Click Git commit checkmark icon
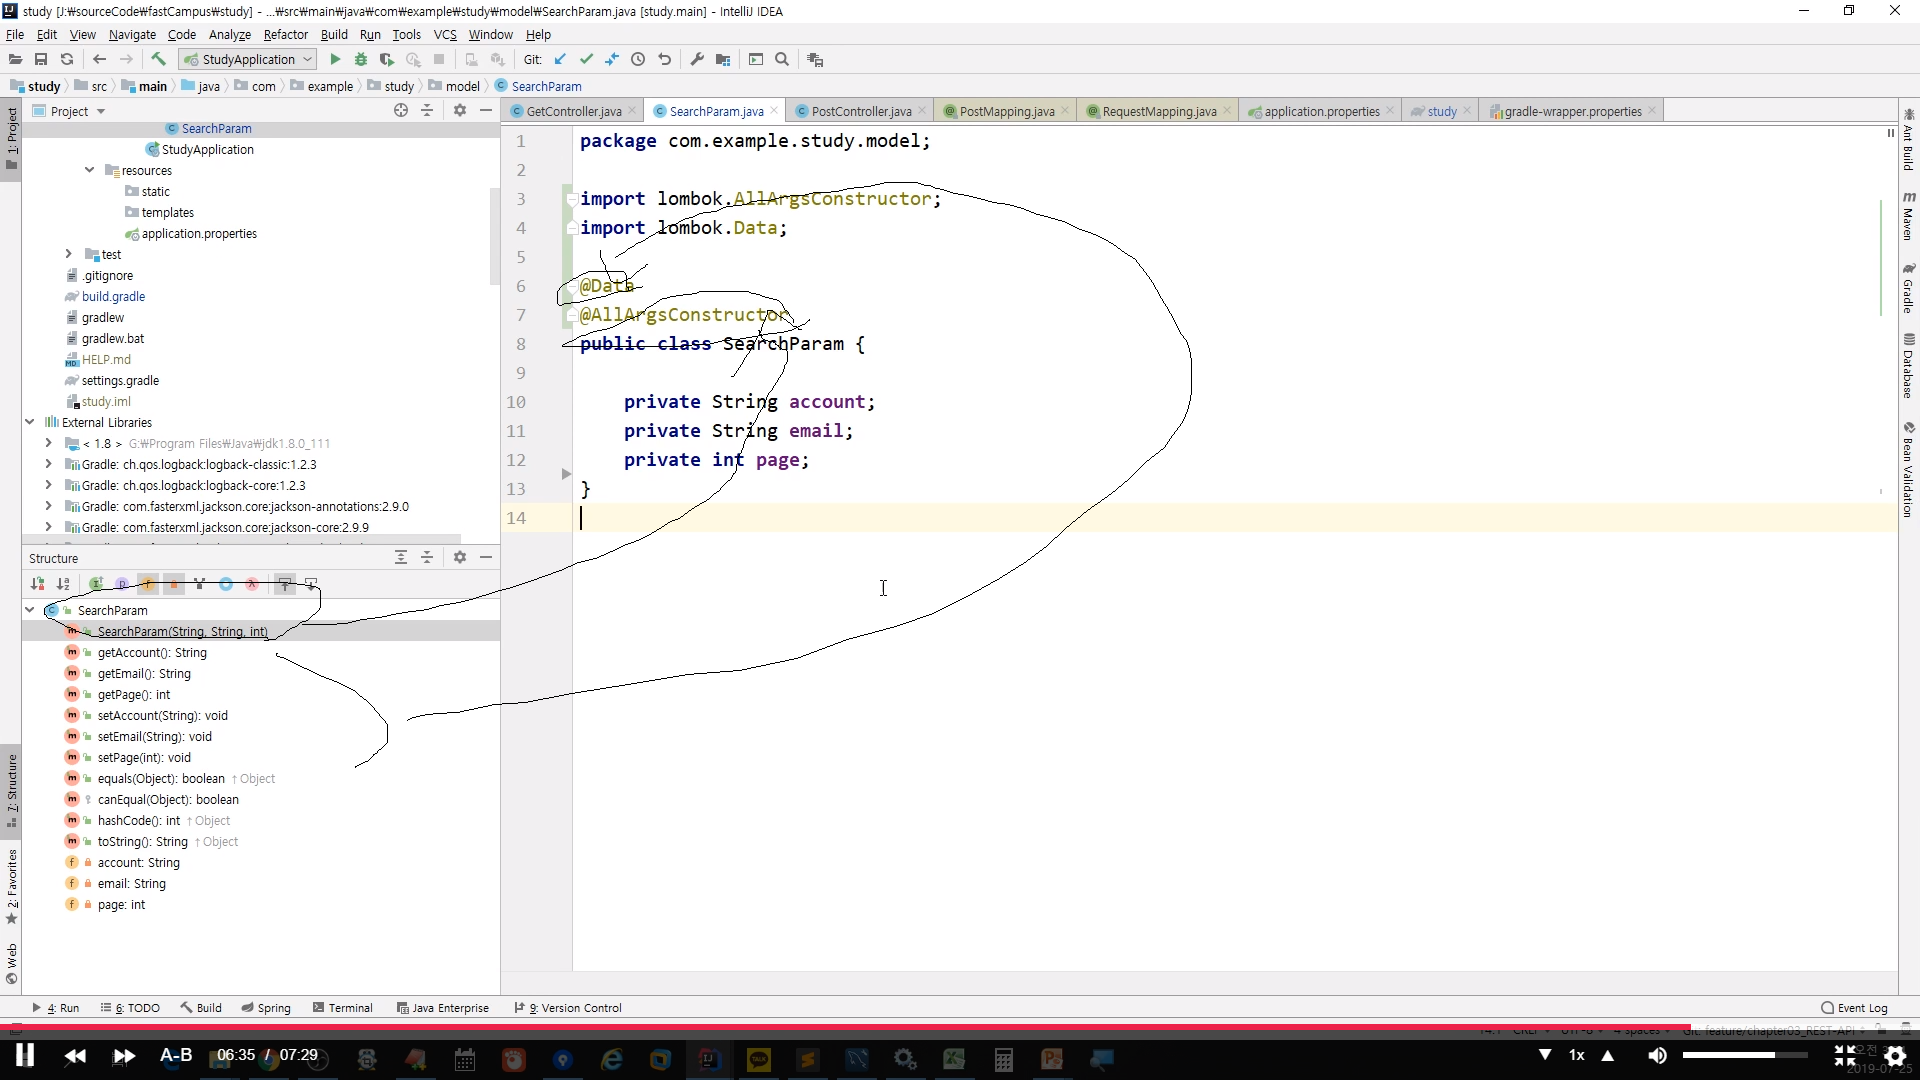Image resolution: width=1920 pixels, height=1080 pixels. pyautogui.click(x=586, y=60)
